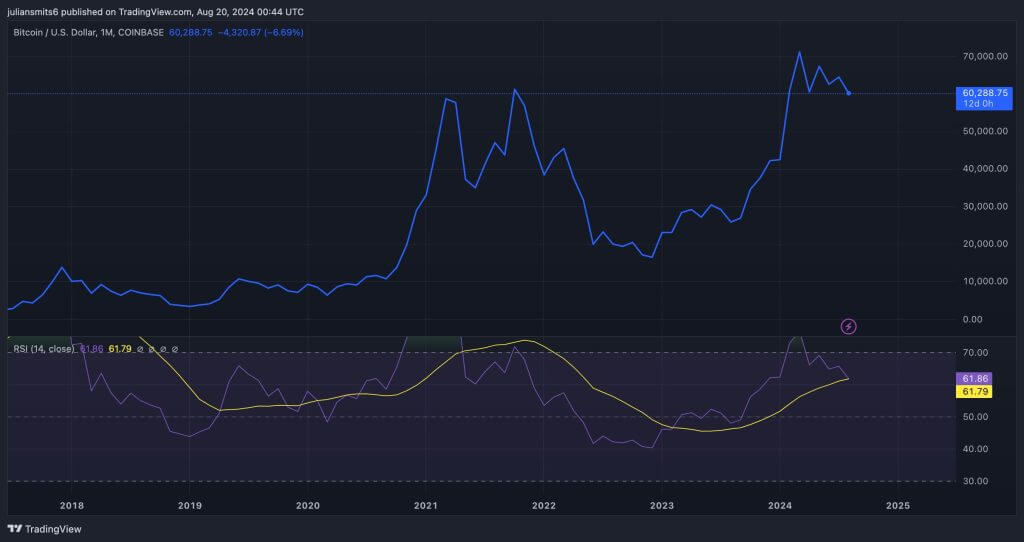This screenshot has height=542, width=1024.
Task: Click the 2023 label on the time axis
Action: 662,505
